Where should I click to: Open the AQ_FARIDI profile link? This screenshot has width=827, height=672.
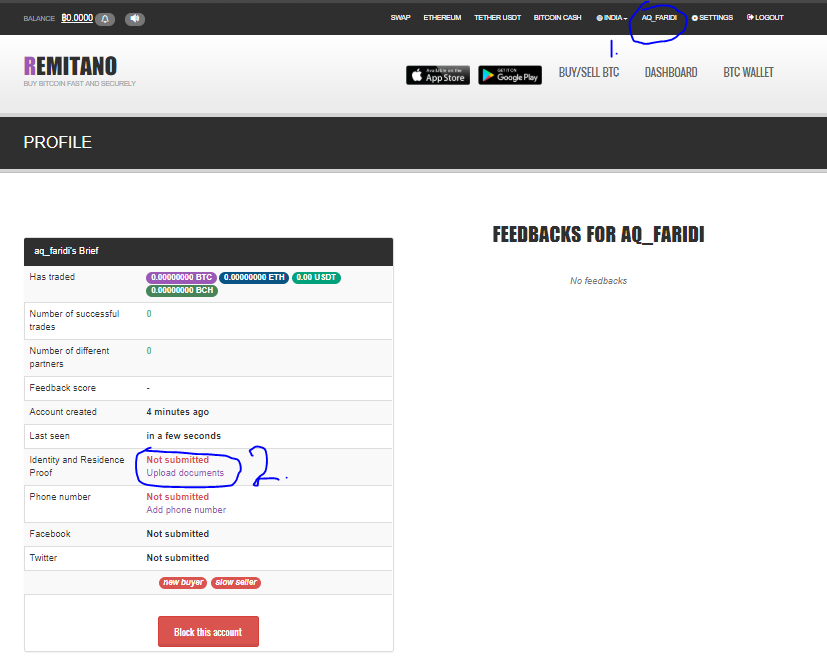(659, 18)
